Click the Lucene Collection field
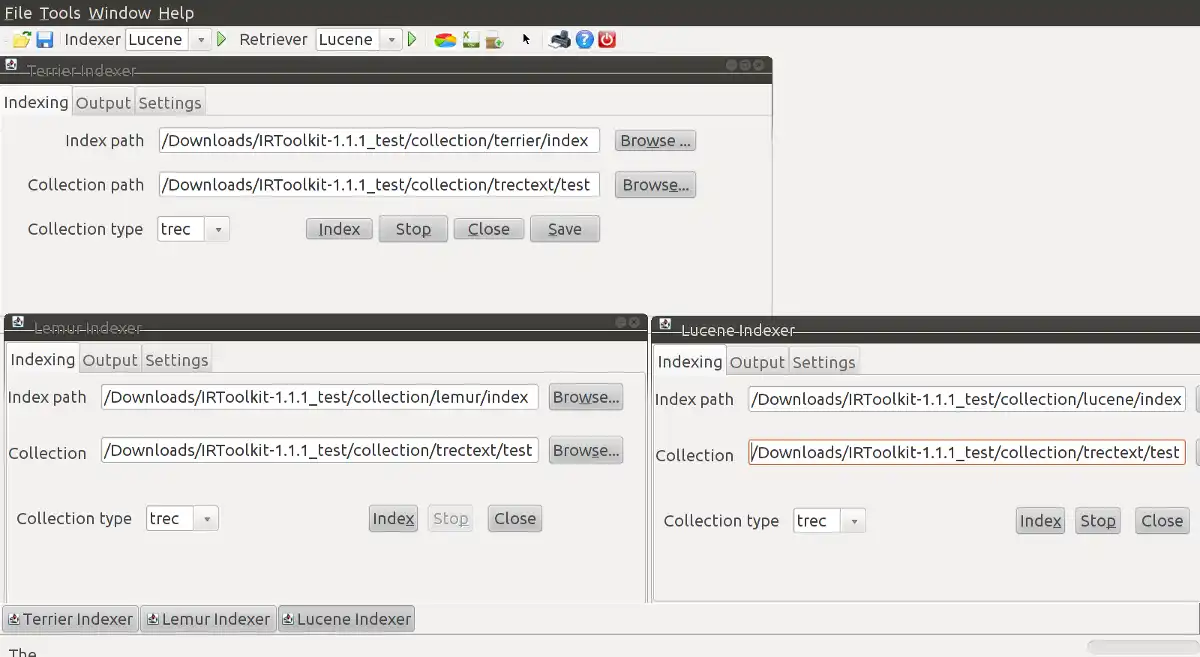This screenshot has width=1200, height=657. pyautogui.click(x=967, y=452)
